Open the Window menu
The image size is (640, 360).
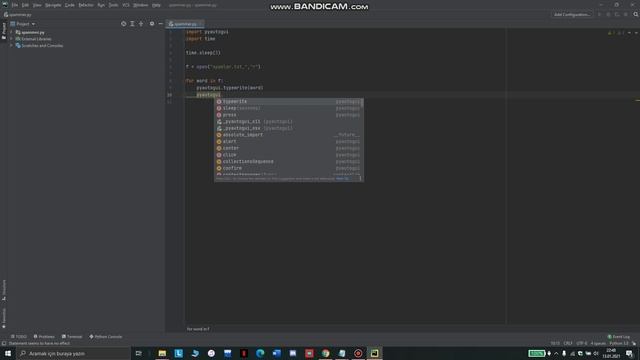coord(141,5)
